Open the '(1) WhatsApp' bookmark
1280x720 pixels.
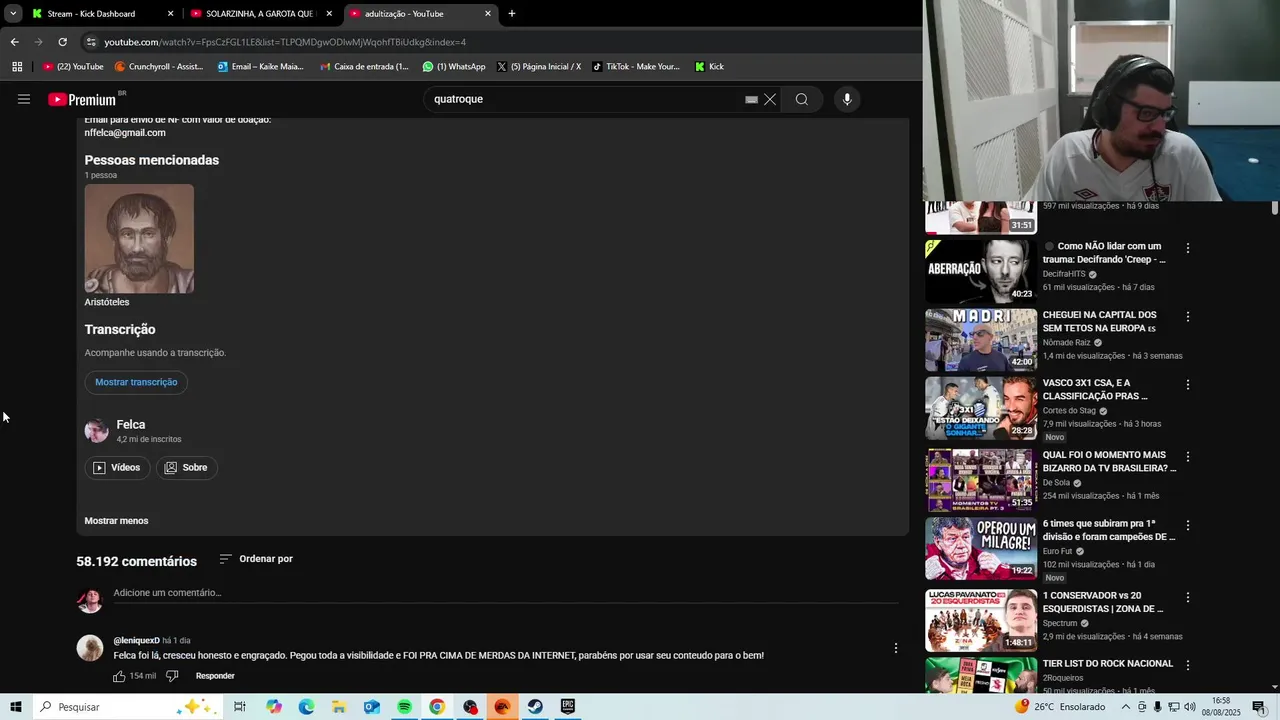click(454, 67)
